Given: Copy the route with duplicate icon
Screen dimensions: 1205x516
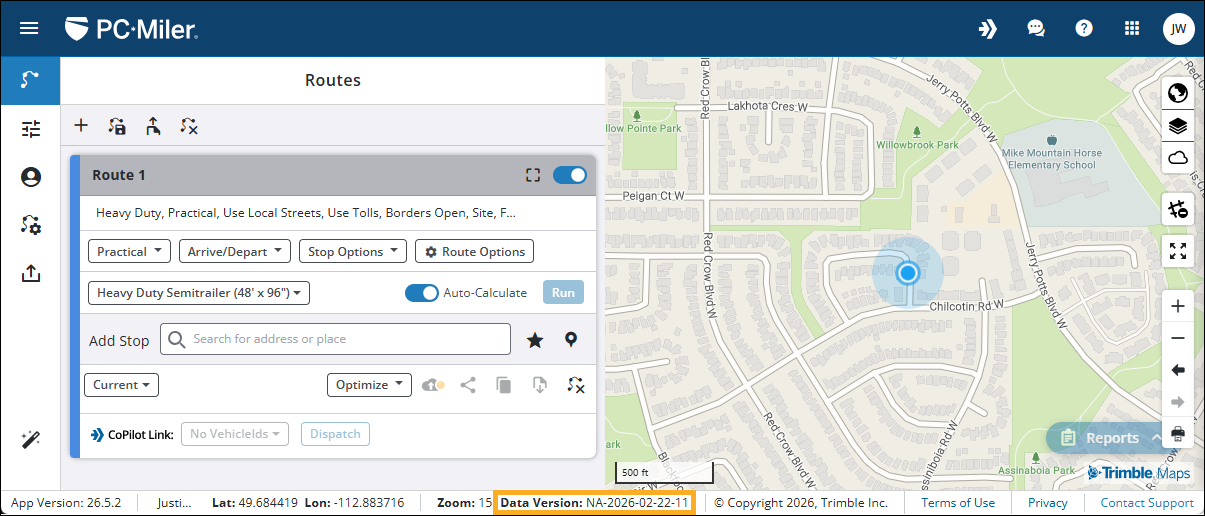Looking at the screenshot, I should (x=504, y=385).
